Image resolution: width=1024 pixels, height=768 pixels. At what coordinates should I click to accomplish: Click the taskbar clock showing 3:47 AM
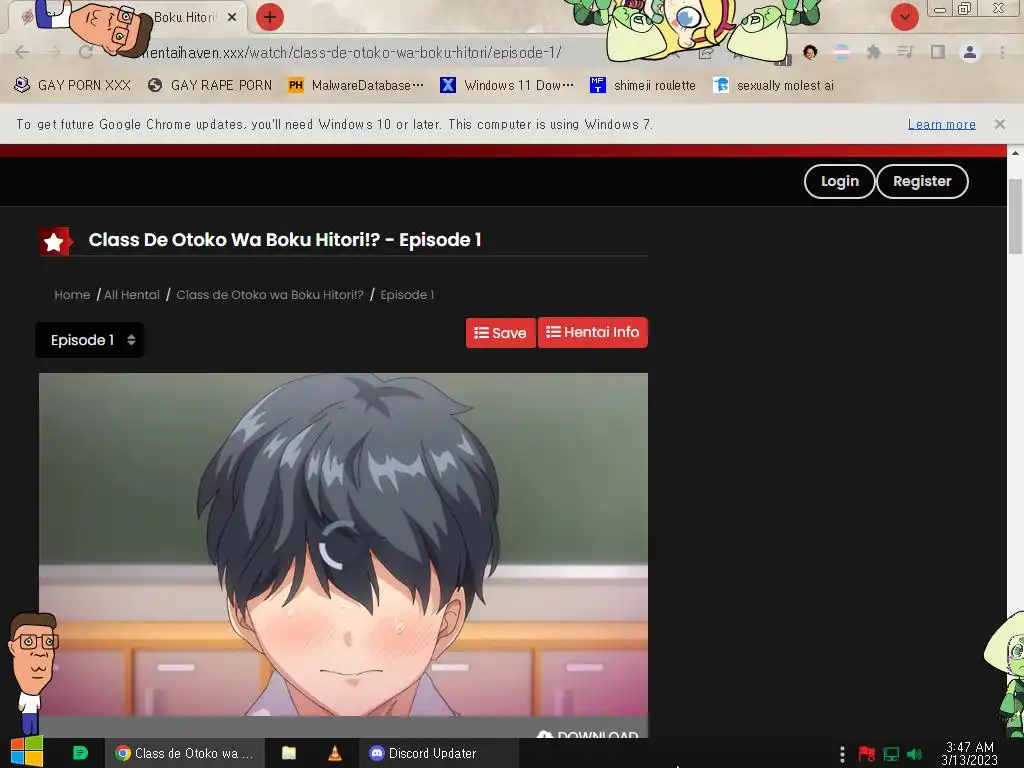tap(969, 753)
